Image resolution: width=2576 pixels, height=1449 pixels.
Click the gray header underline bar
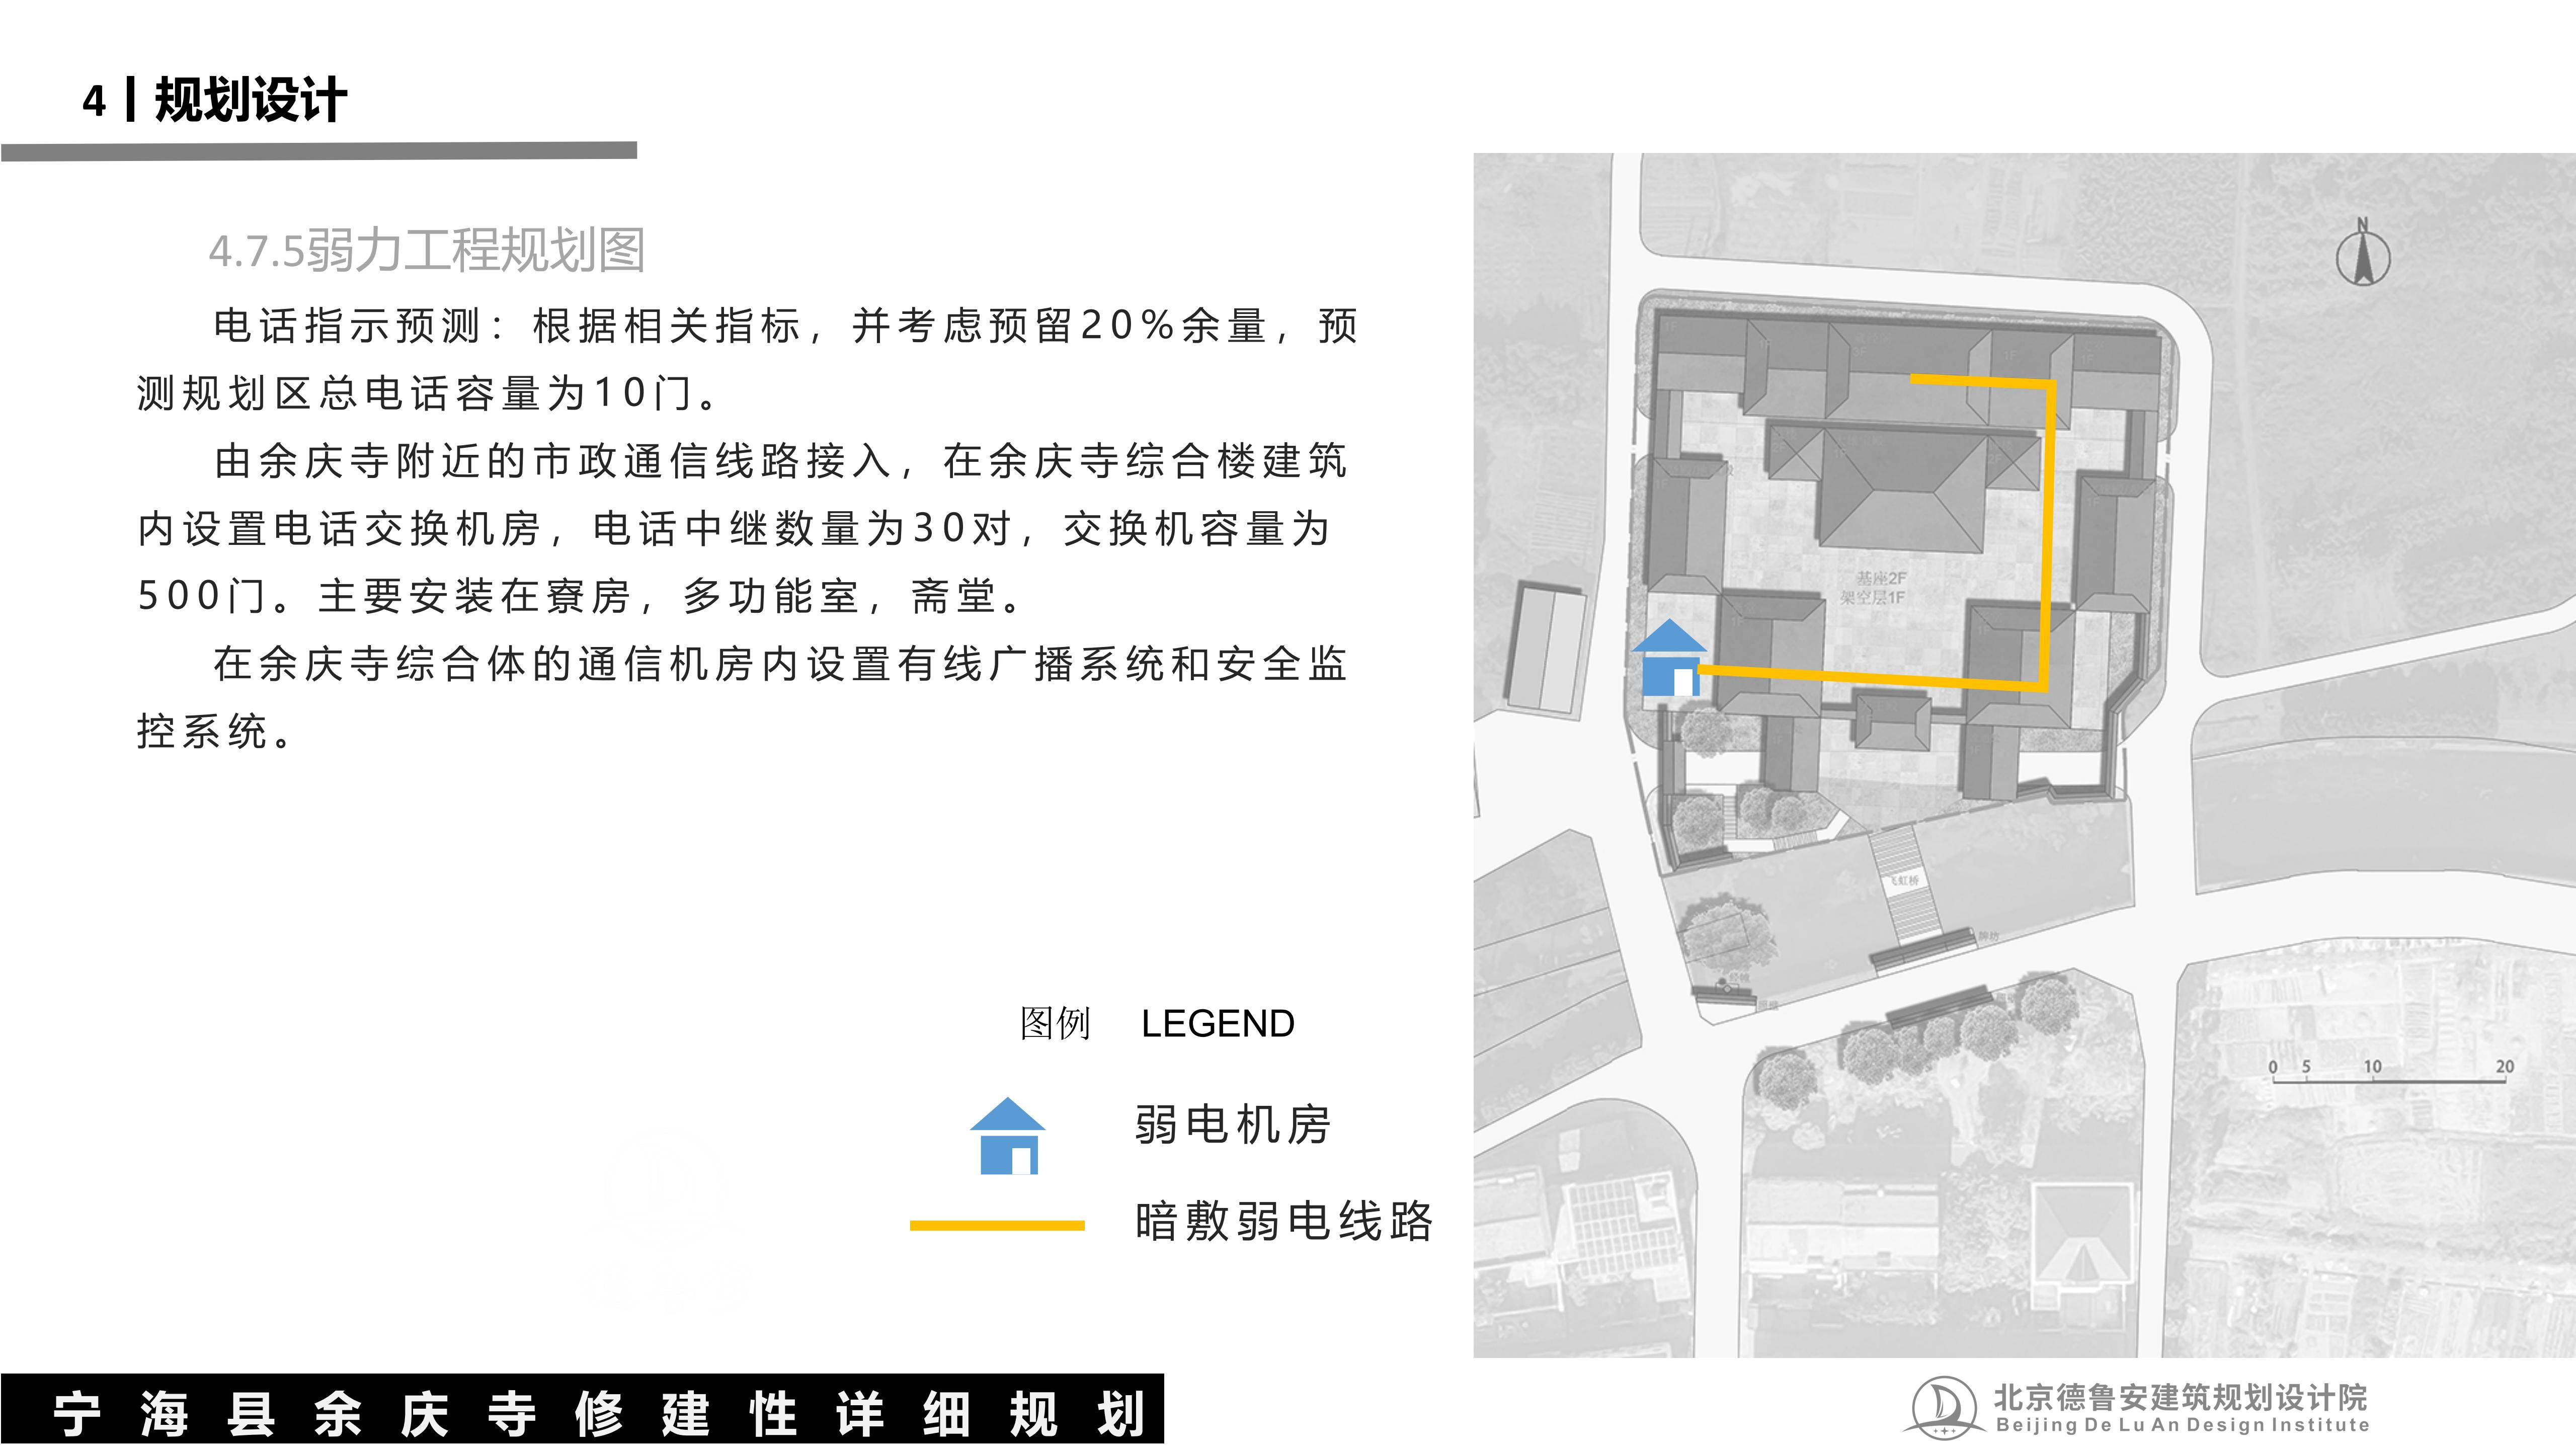[x=319, y=151]
